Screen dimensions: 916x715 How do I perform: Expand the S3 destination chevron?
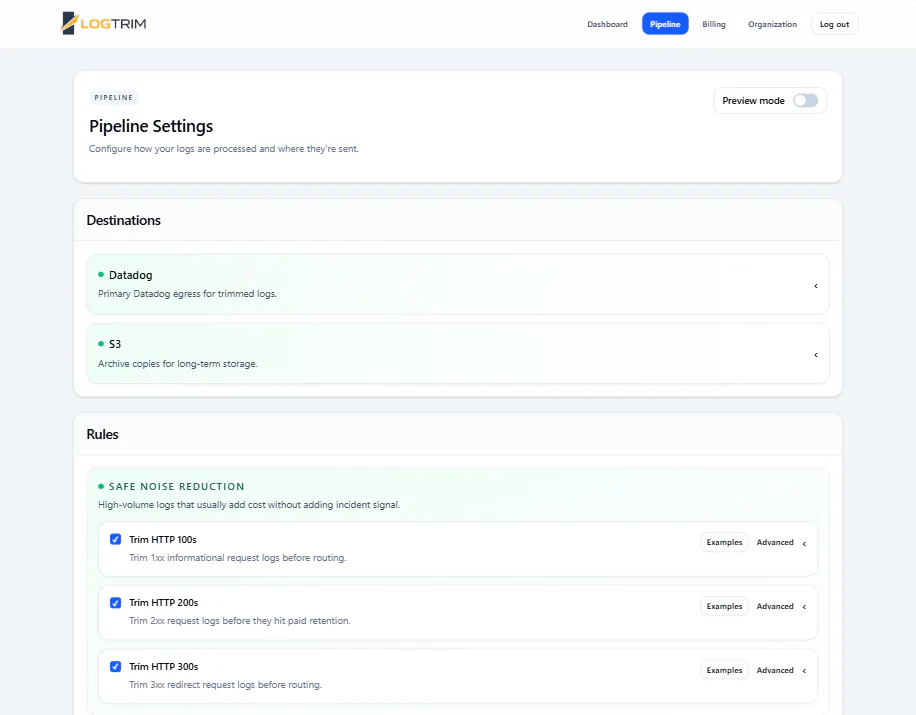pyautogui.click(x=816, y=355)
